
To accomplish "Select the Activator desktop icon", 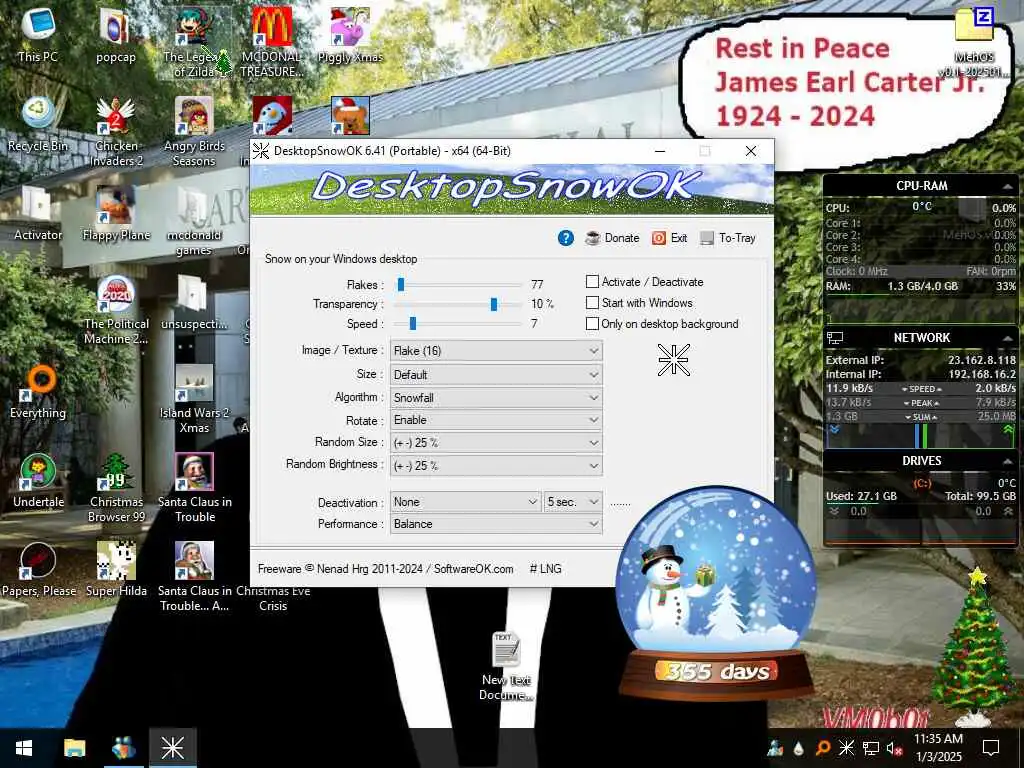I will coord(38,214).
